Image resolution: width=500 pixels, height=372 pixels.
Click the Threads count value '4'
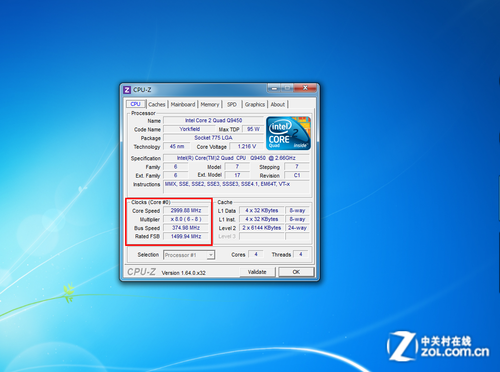point(301,254)
